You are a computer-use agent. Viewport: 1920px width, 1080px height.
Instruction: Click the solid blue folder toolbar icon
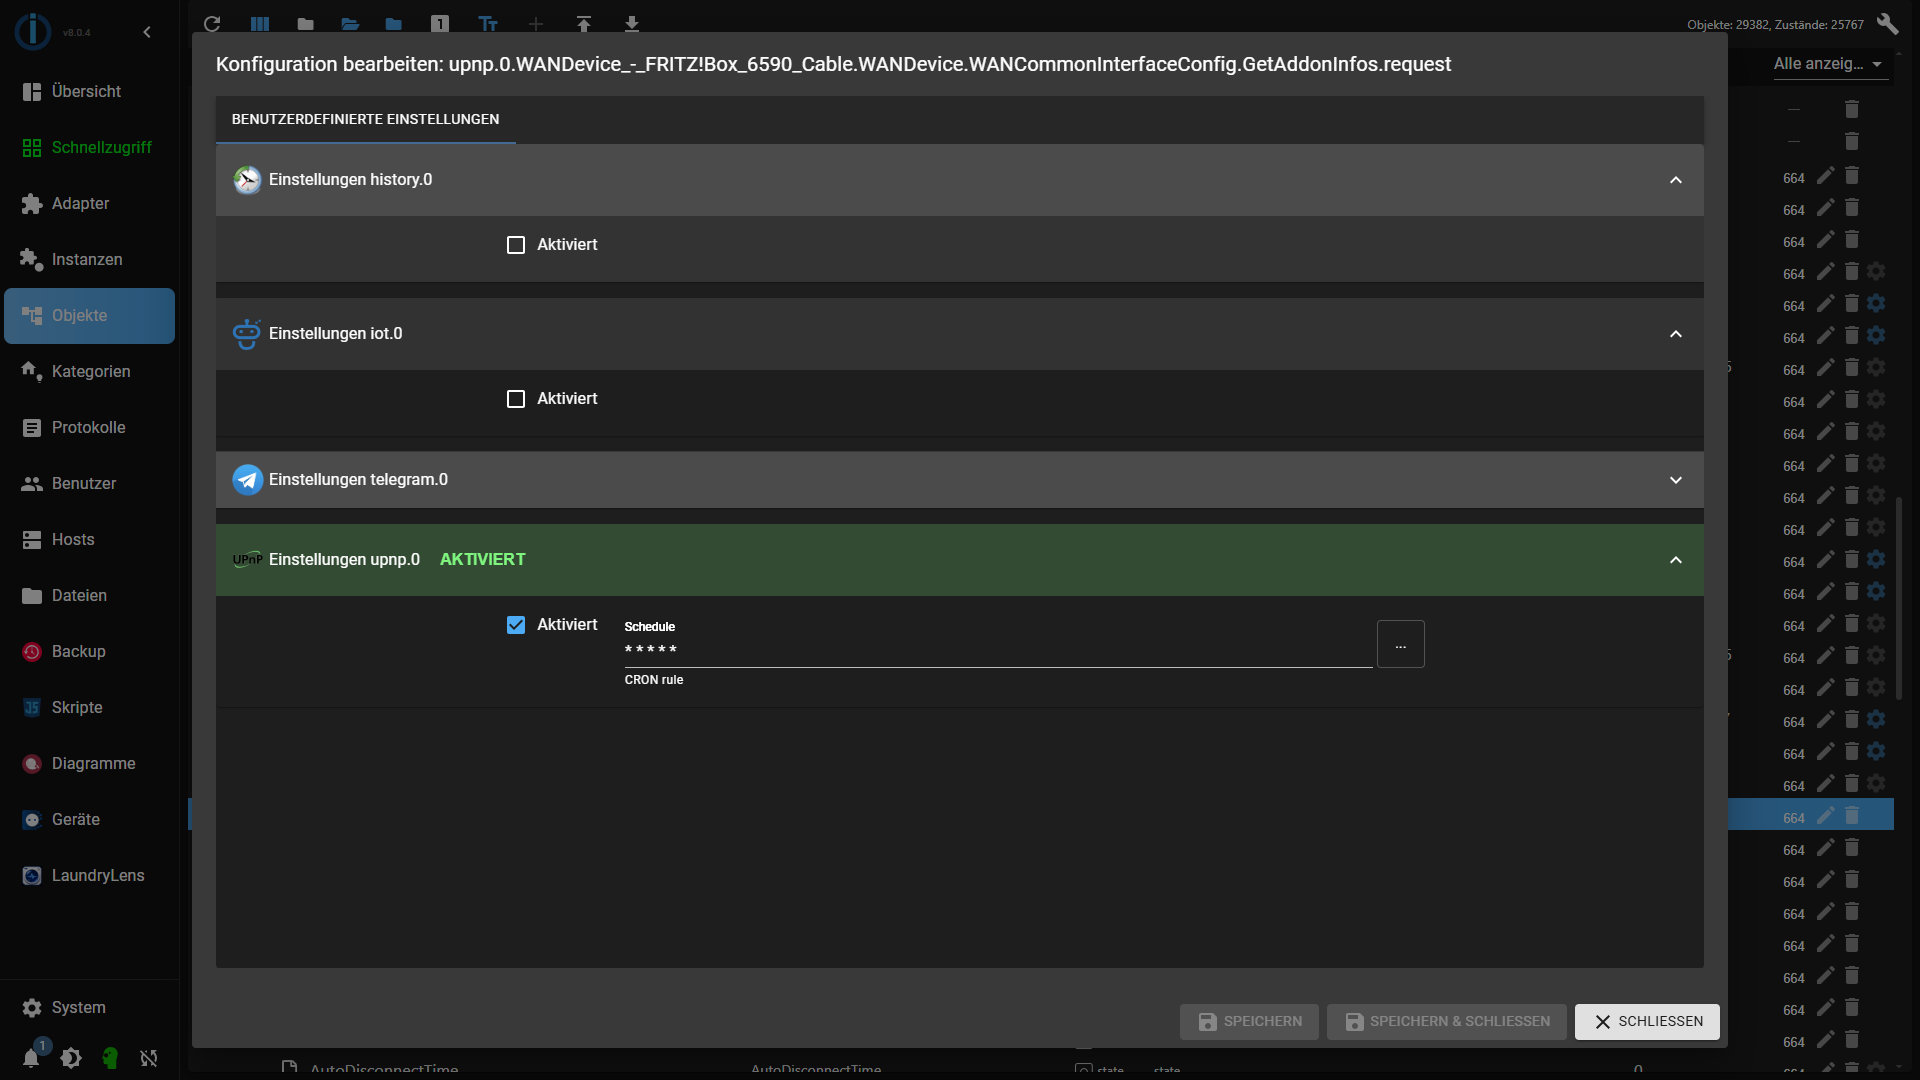pos(394,24)
